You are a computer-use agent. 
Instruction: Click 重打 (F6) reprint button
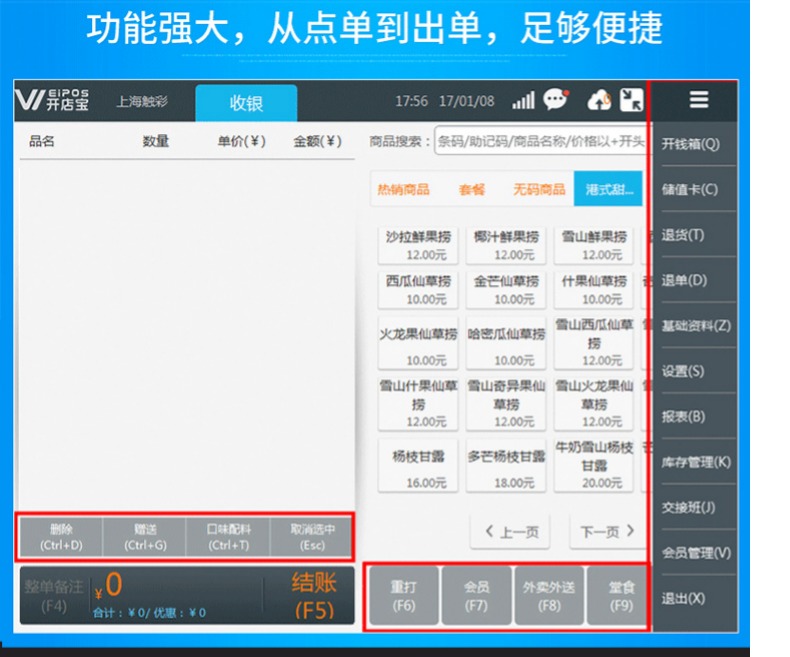[x=404, y=596]
